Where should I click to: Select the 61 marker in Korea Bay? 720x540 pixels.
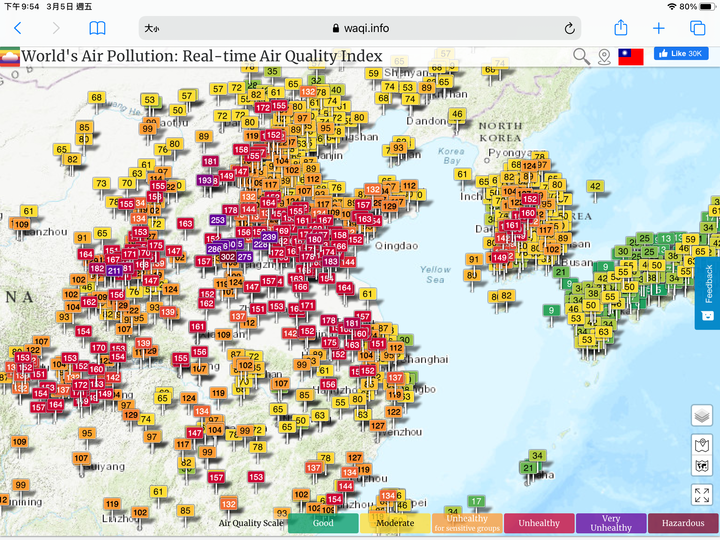462,174
